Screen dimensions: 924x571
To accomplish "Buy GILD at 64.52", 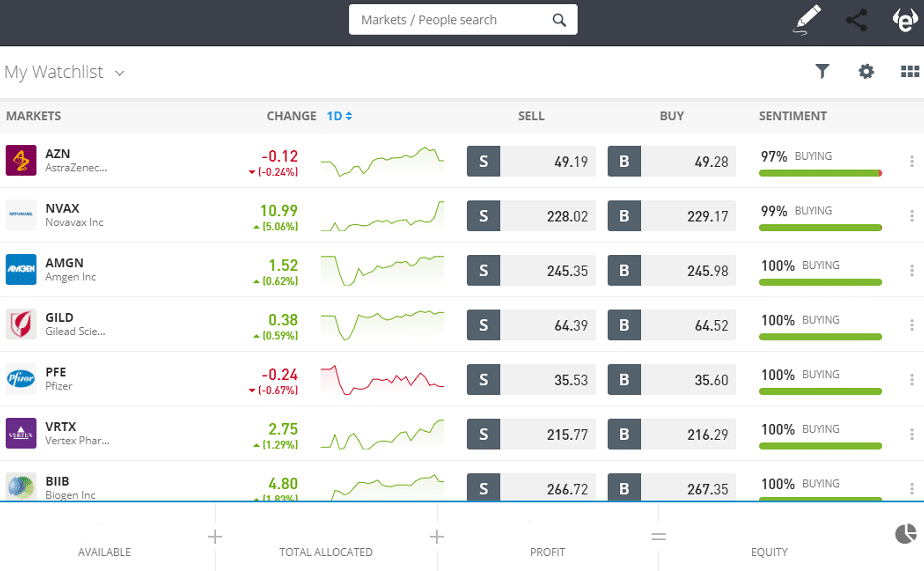I will tap(671, 325).
